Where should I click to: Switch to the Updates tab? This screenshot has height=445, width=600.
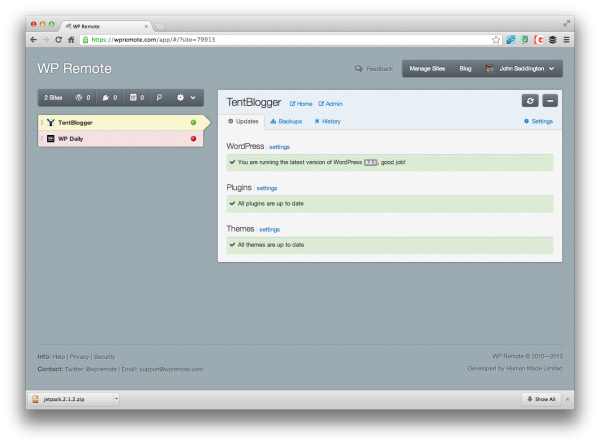243,121
